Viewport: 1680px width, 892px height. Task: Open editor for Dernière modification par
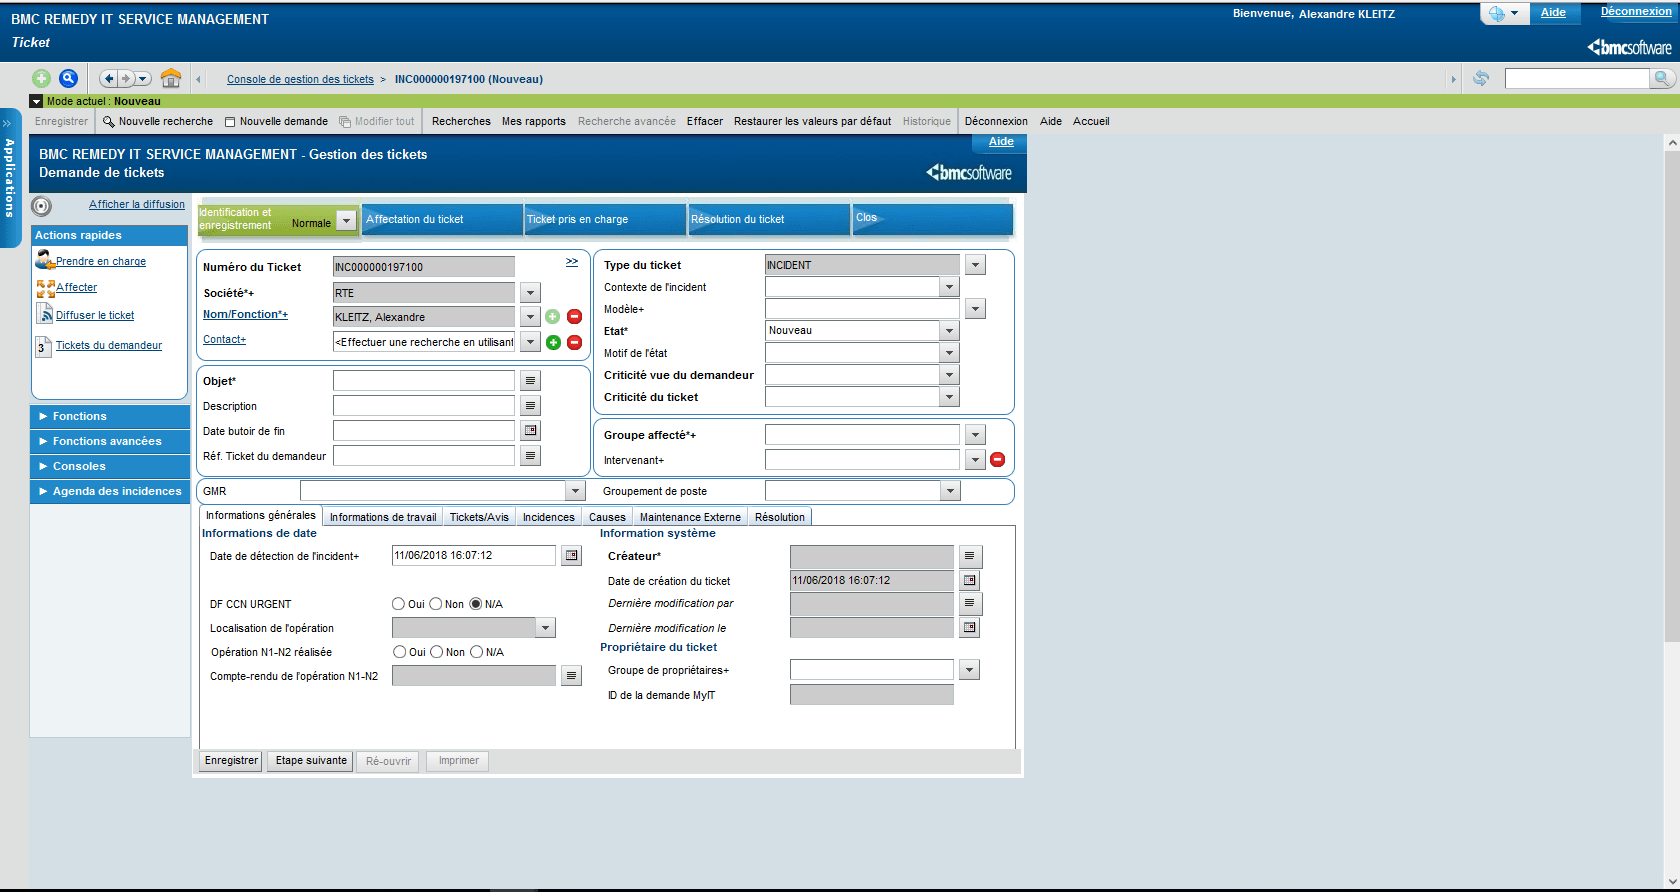coord(970,604)
